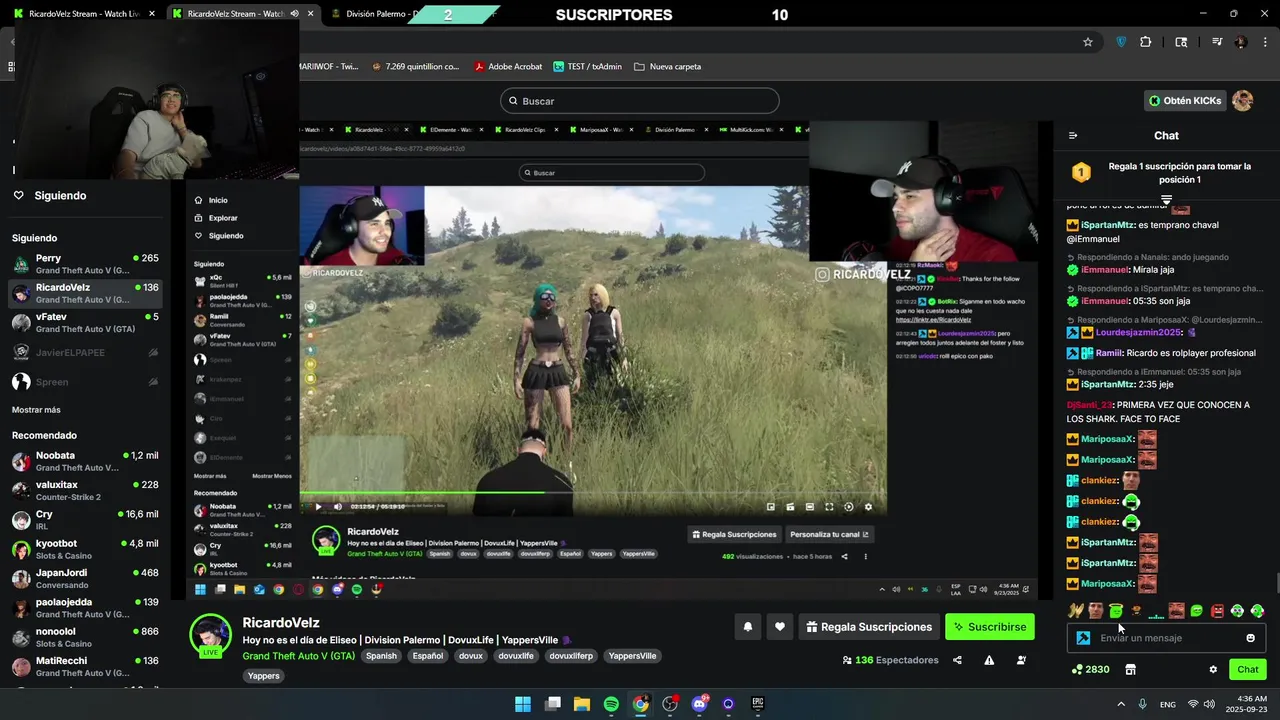Expand the subscription leaderboard chevron
1280x720 pixels.
coord(1166,201)
